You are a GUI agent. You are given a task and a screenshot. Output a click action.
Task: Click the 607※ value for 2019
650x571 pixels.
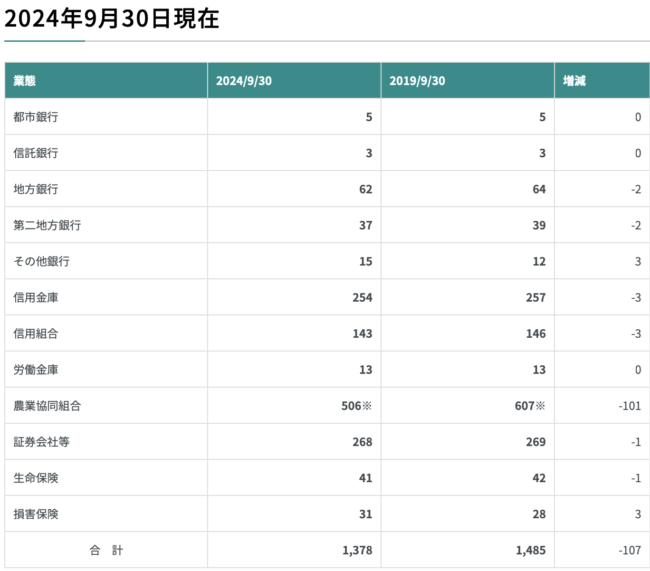point(530,406)
